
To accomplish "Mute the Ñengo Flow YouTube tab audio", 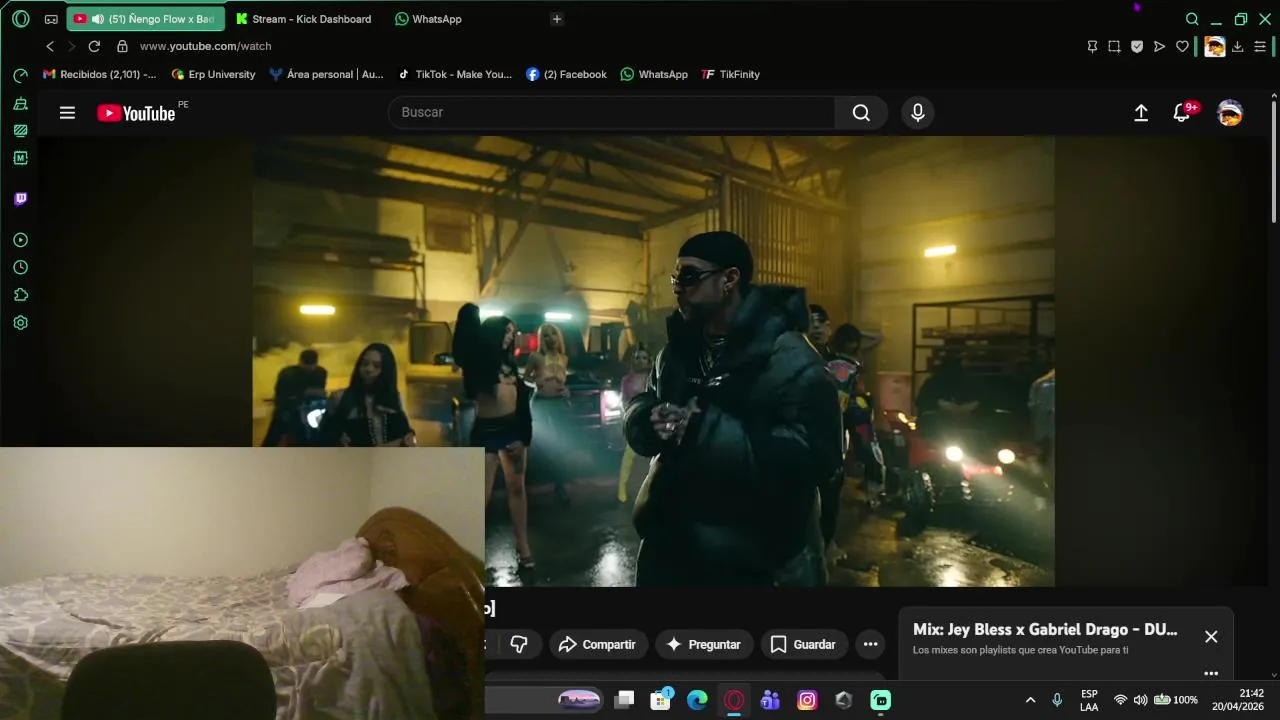I will 97,19.
